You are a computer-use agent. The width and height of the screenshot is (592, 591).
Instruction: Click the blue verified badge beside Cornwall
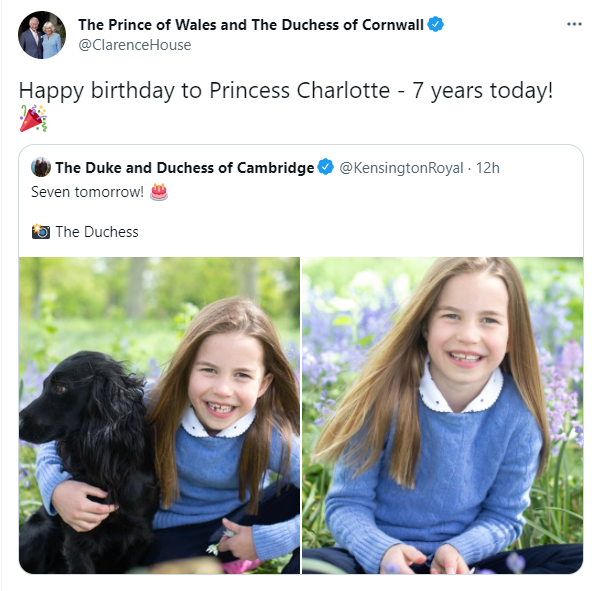click(x=435, y=24)
